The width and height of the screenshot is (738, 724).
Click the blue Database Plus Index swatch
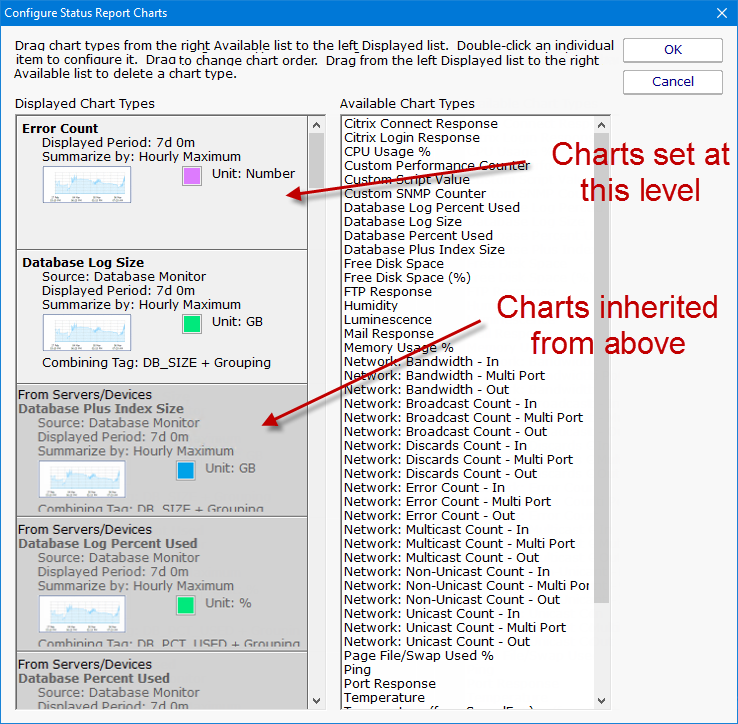(x=186, y=470)
